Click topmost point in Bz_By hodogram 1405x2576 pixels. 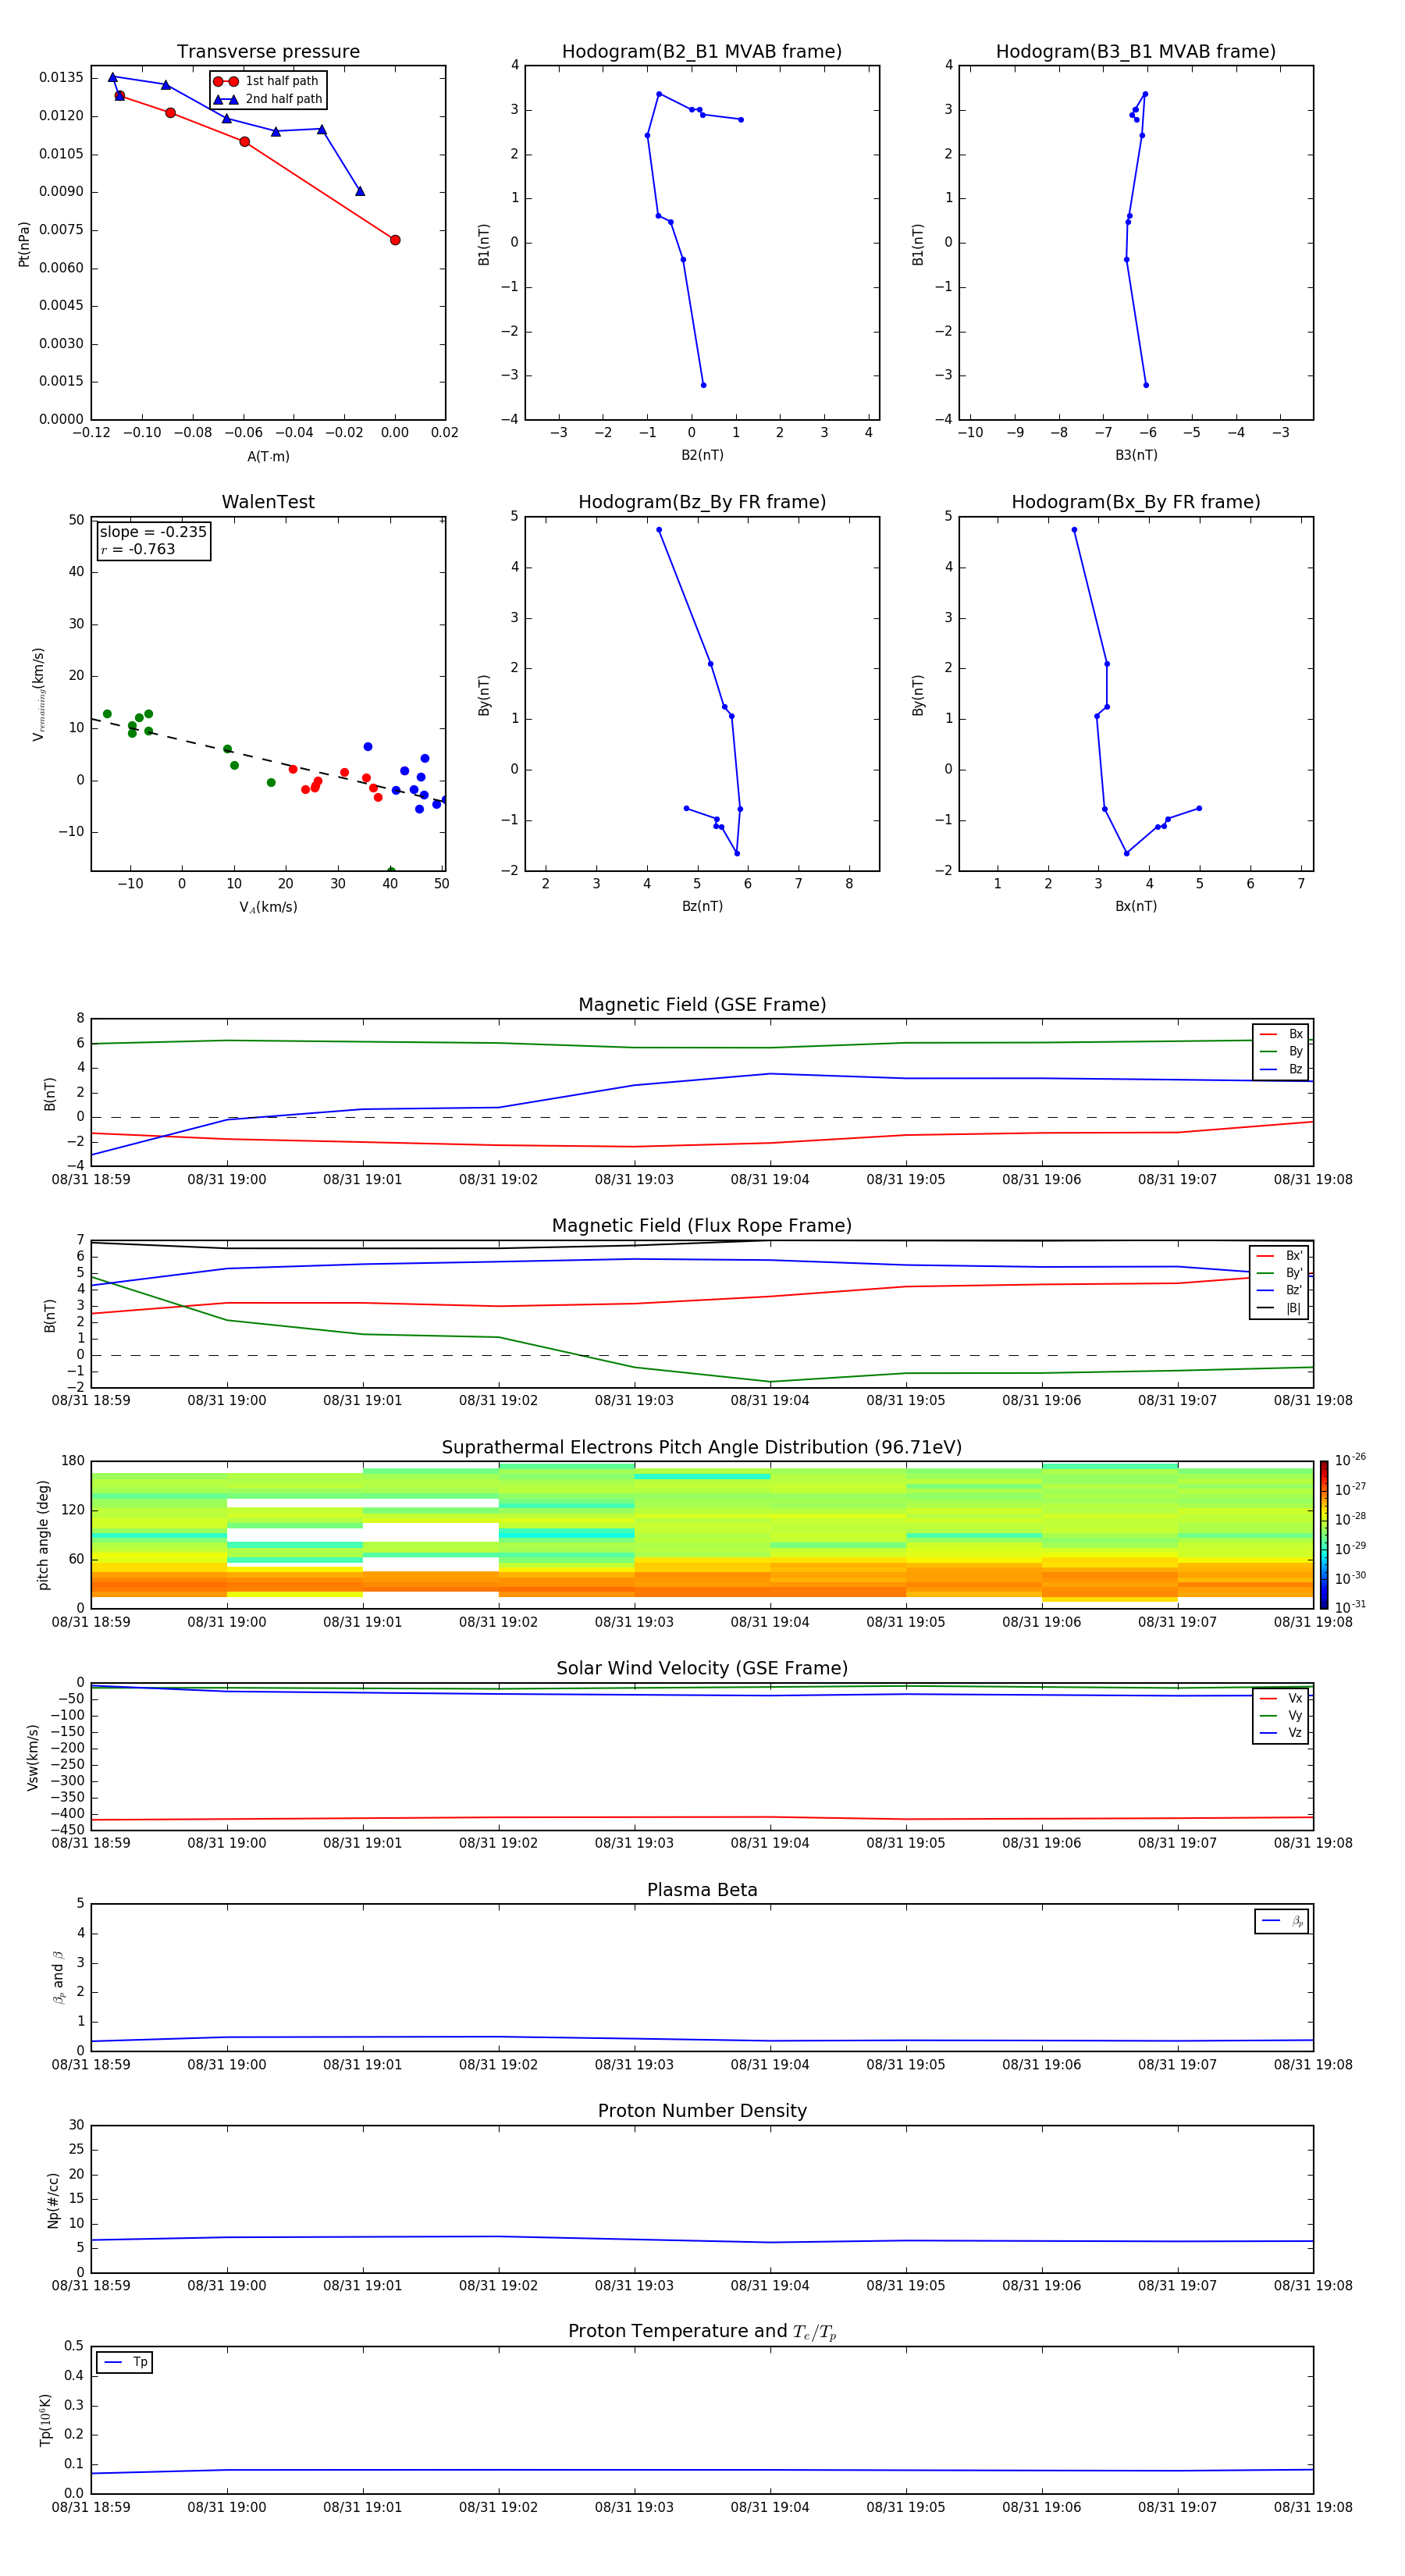(659, 530)
